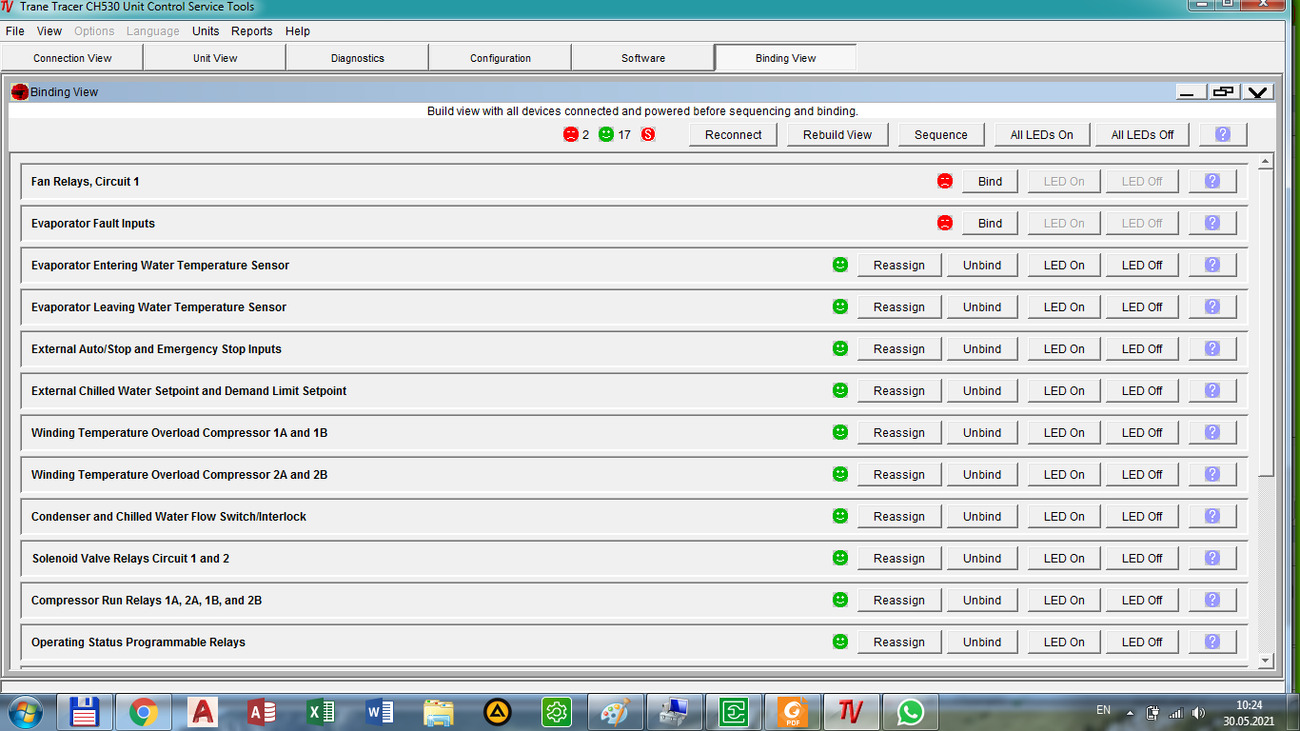Unbind Evaporator Leaving Water Temperature Sensor
This screenshot has height=731, width=1300.
pos(982,307)
